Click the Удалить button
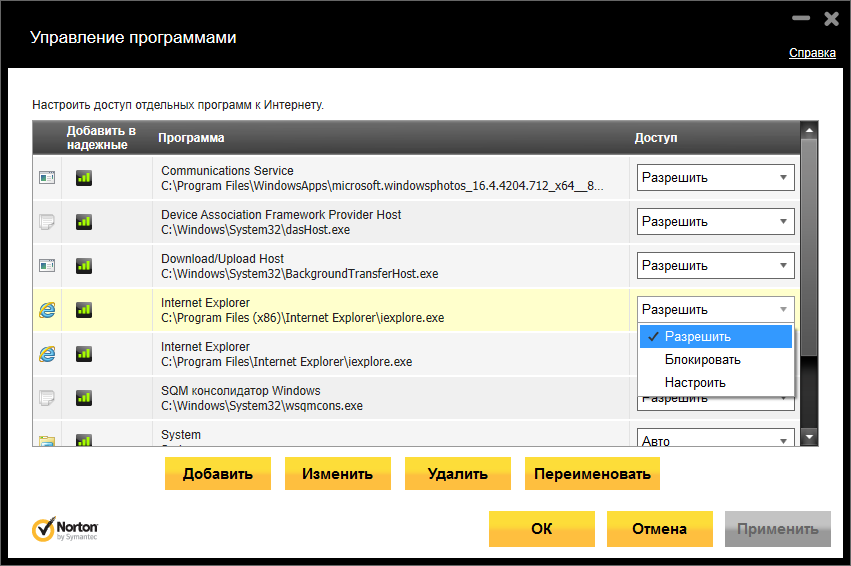 click(458, 474)
